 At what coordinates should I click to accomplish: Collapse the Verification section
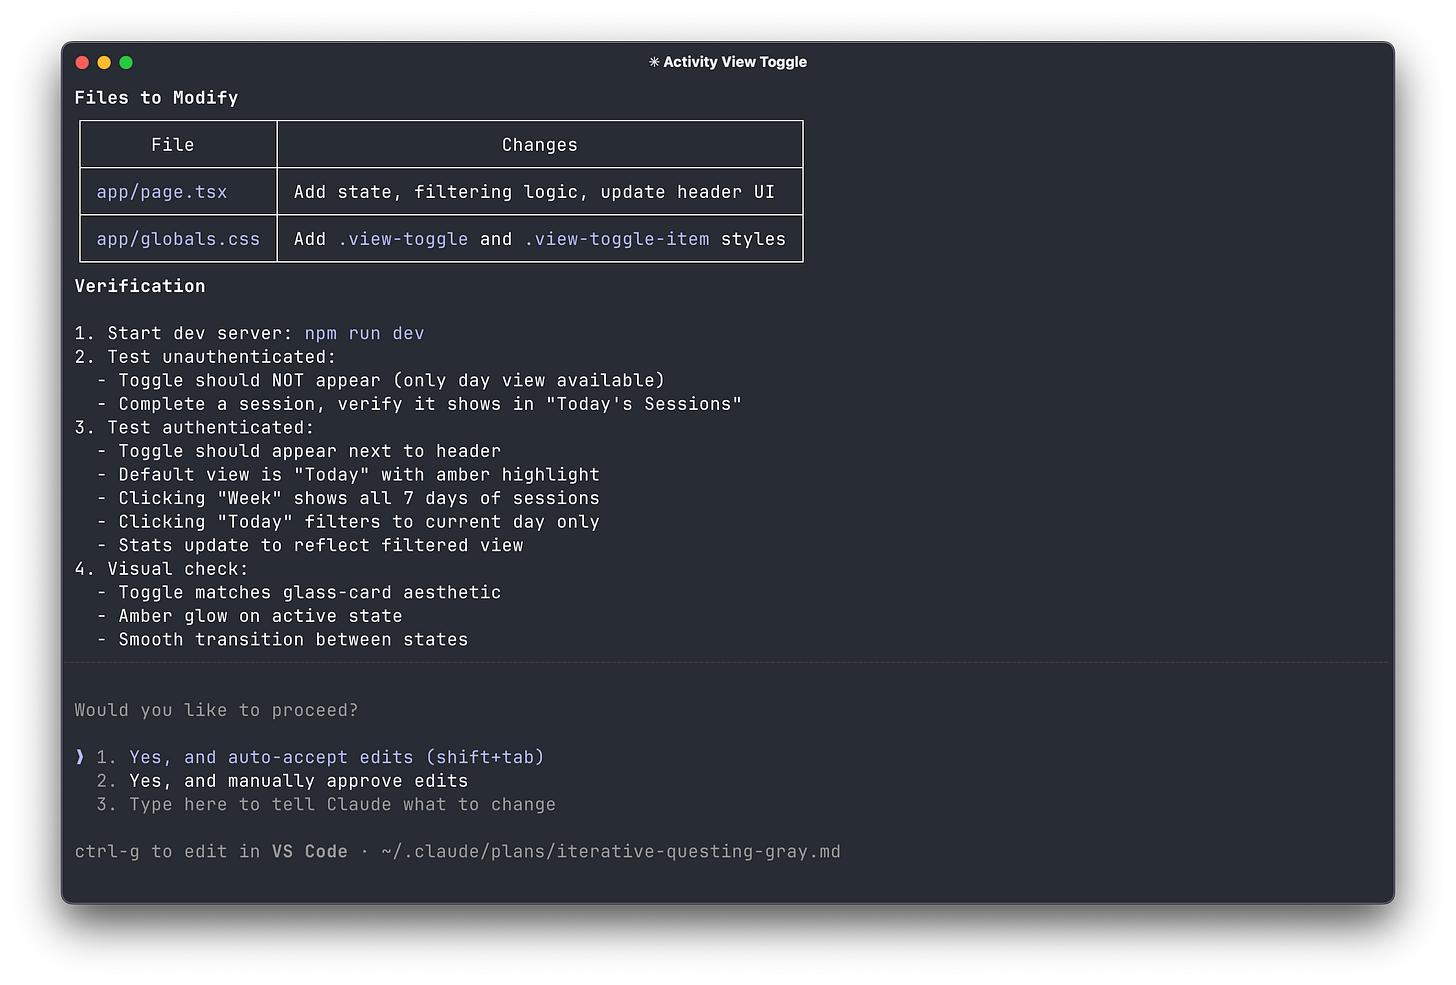point(140,285)
